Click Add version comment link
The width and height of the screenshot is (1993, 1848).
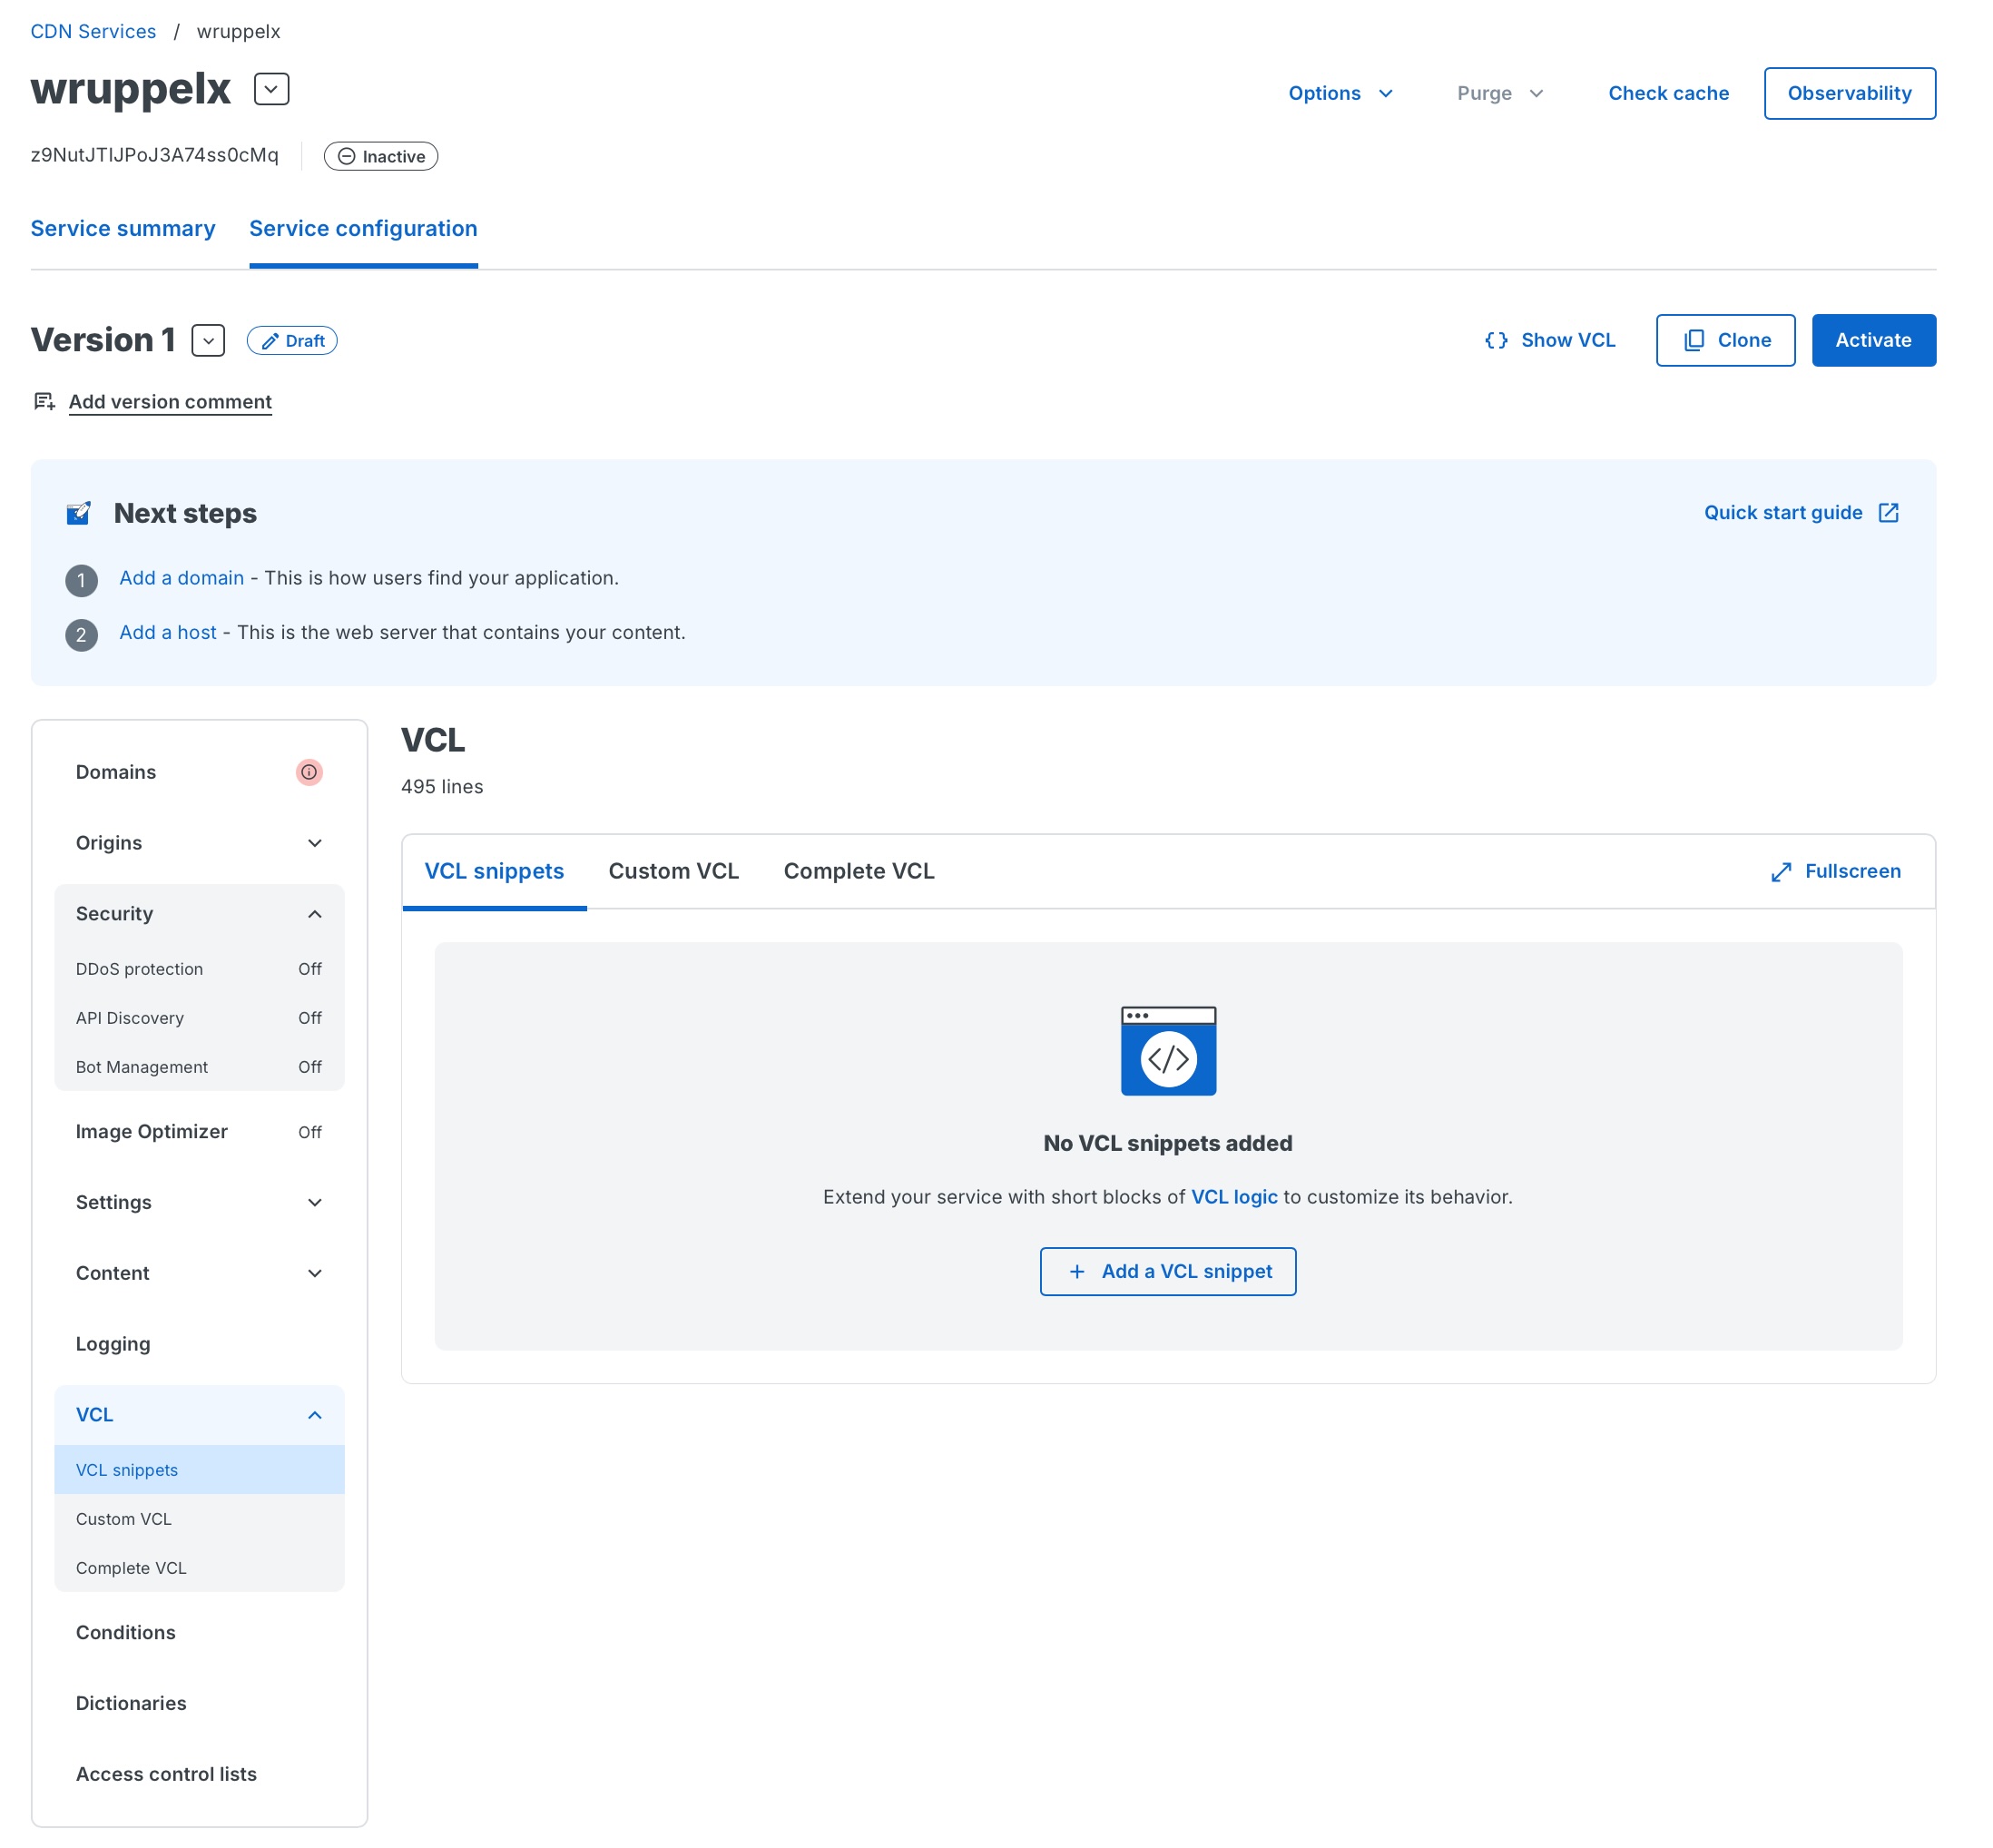point(170,401)
